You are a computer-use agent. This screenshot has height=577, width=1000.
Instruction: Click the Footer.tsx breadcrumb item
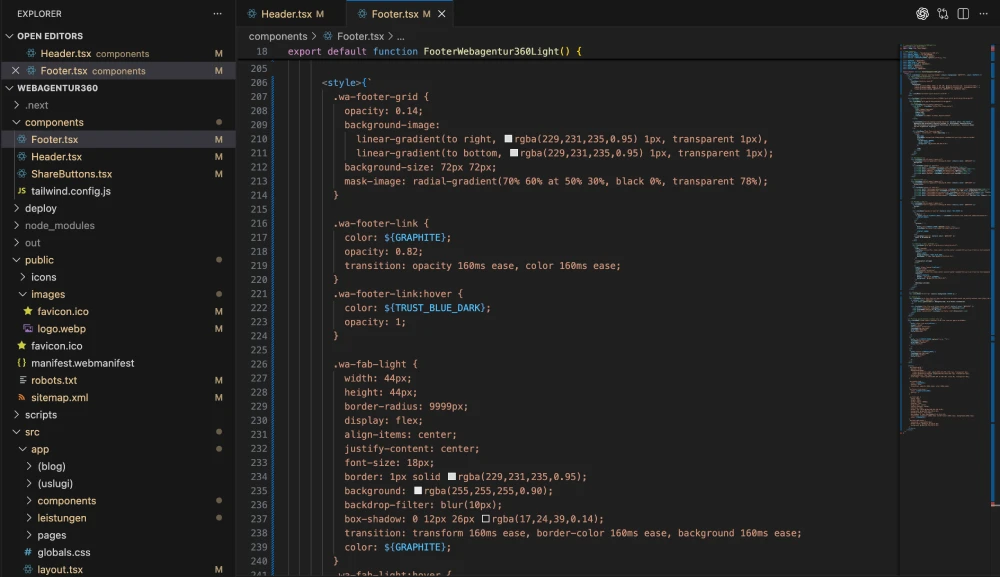click(358, 36)
